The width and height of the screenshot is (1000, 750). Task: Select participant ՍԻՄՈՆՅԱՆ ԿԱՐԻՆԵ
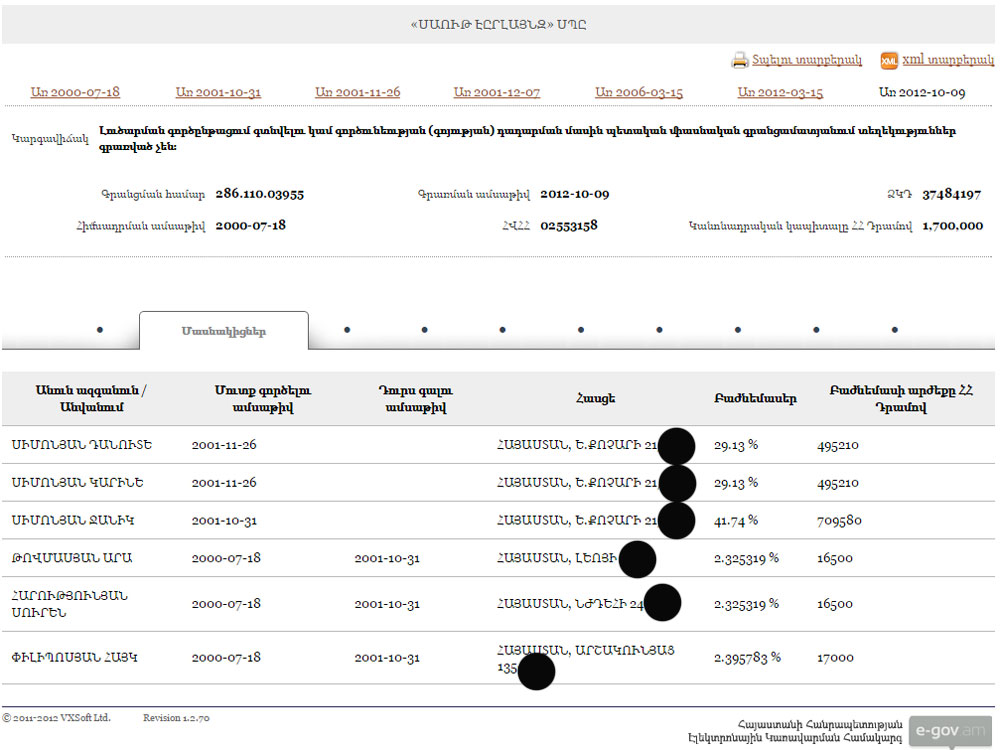pos(77,482)
